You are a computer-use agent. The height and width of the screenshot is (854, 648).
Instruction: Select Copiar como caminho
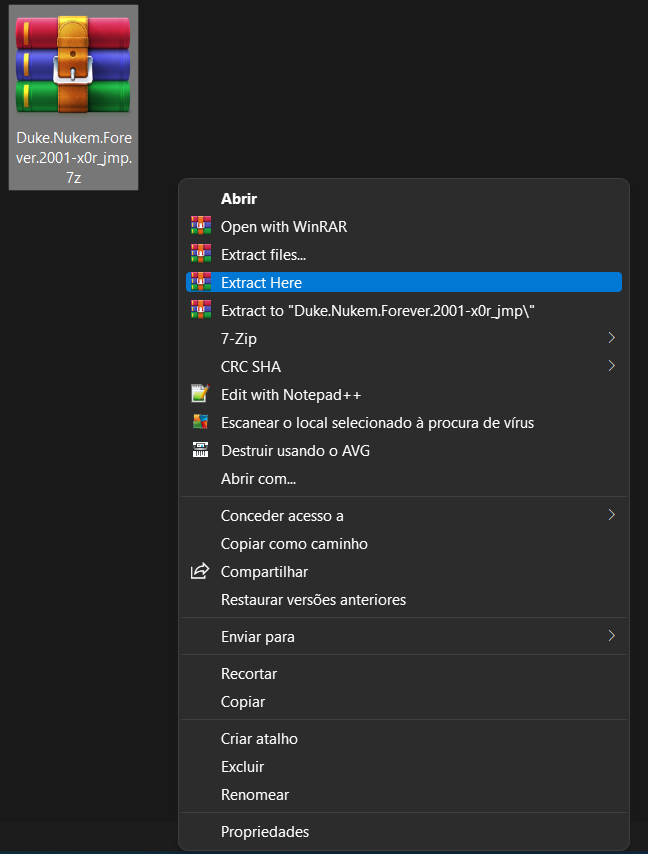294,544
